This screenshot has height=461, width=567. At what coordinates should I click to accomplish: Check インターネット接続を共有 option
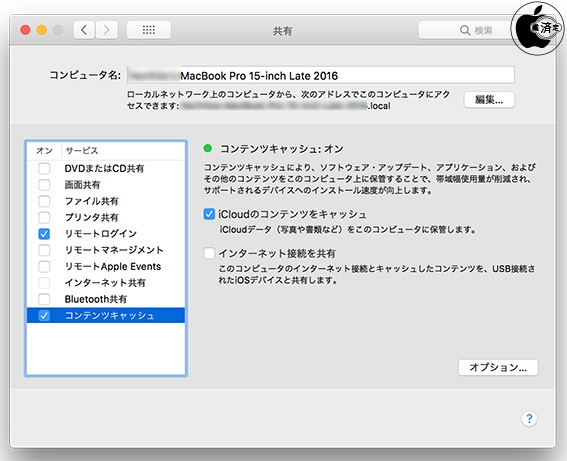(209, 253)
